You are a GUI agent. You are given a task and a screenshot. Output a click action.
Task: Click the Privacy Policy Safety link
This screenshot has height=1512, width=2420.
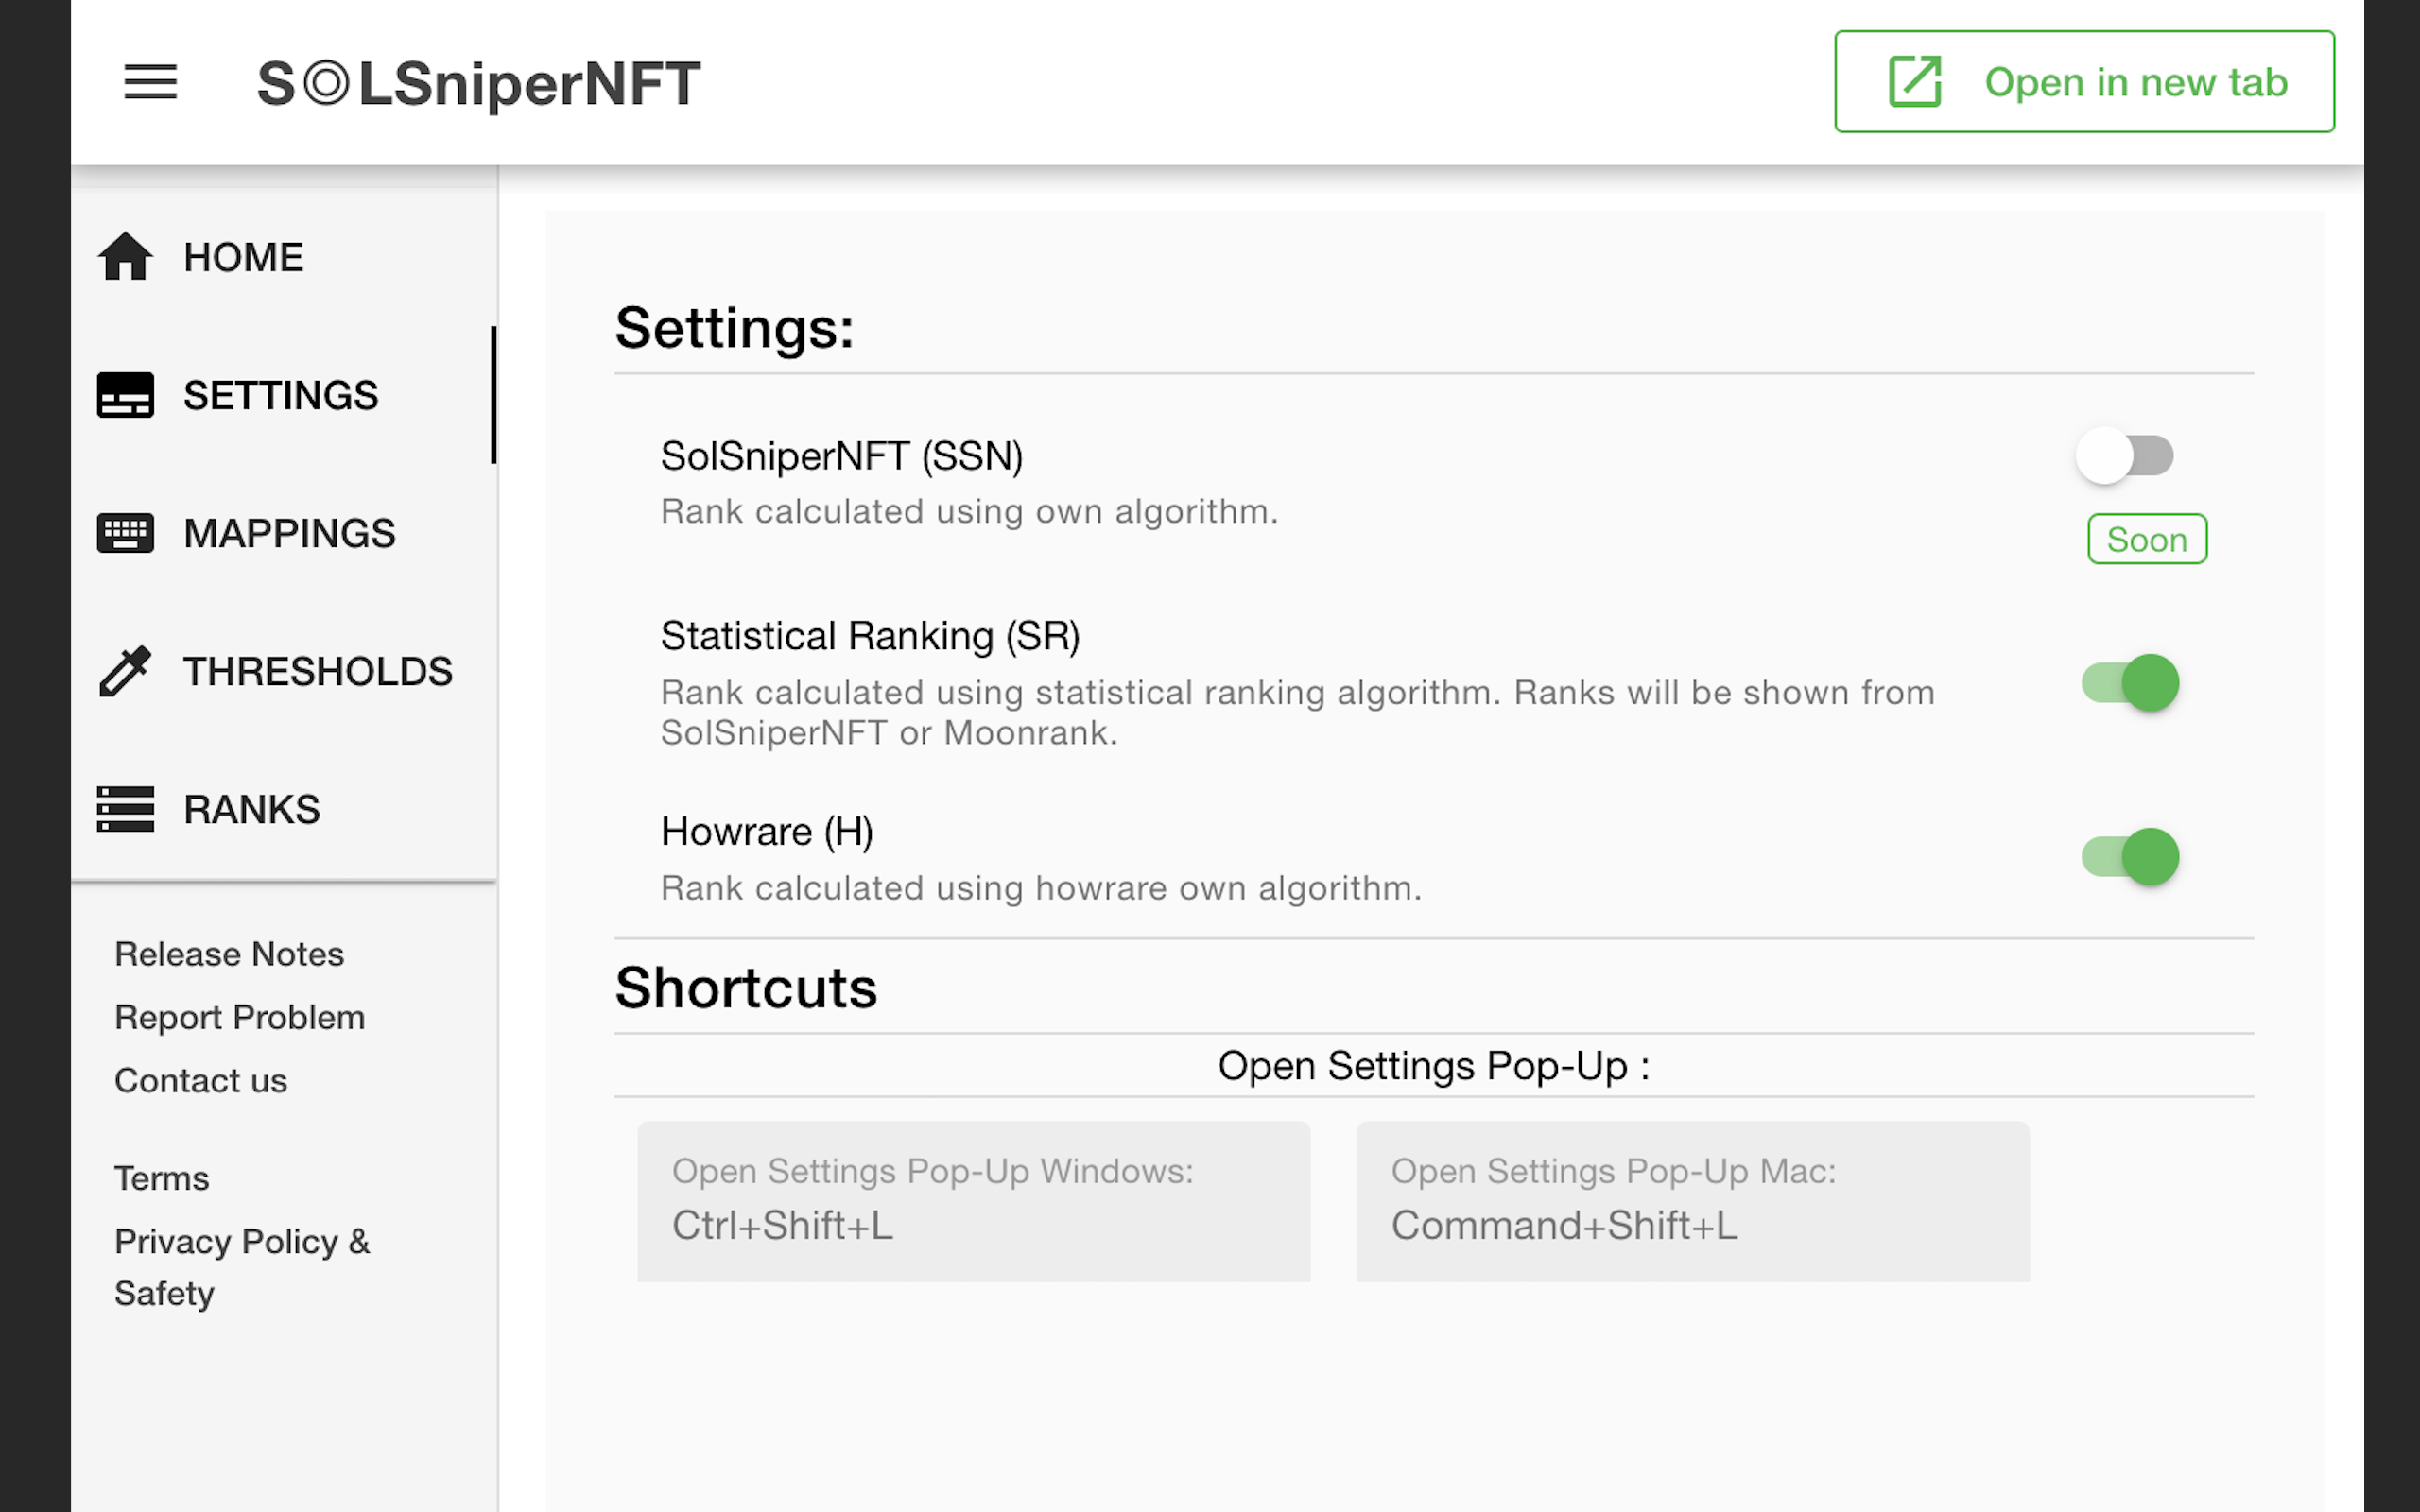tap(244, 1268)
